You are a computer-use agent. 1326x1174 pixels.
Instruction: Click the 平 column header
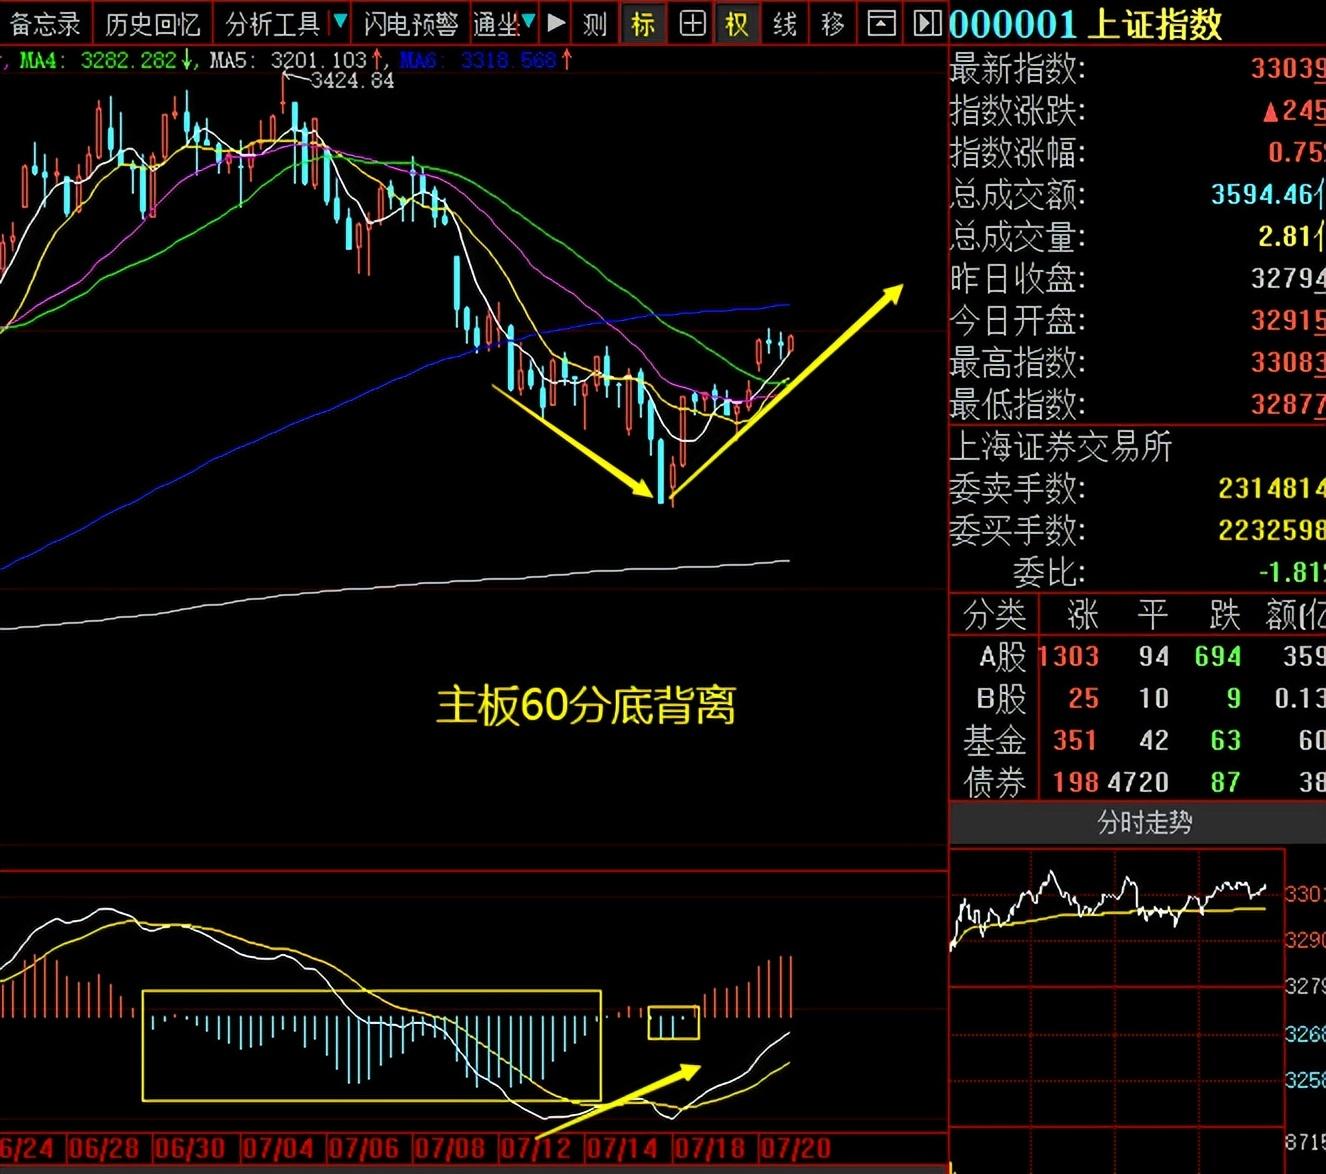click(x=1153, y=615)
